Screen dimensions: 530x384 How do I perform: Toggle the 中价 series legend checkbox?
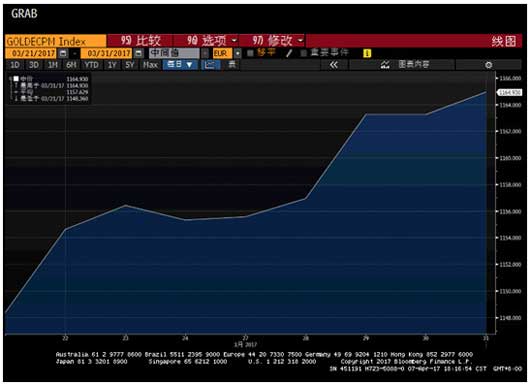[x=16, y=78]
